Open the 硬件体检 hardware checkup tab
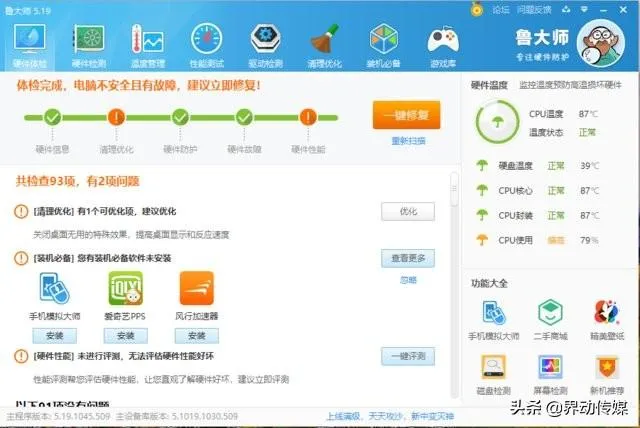The height and width of the screenshot is (428, 640). tap(29, 46)
